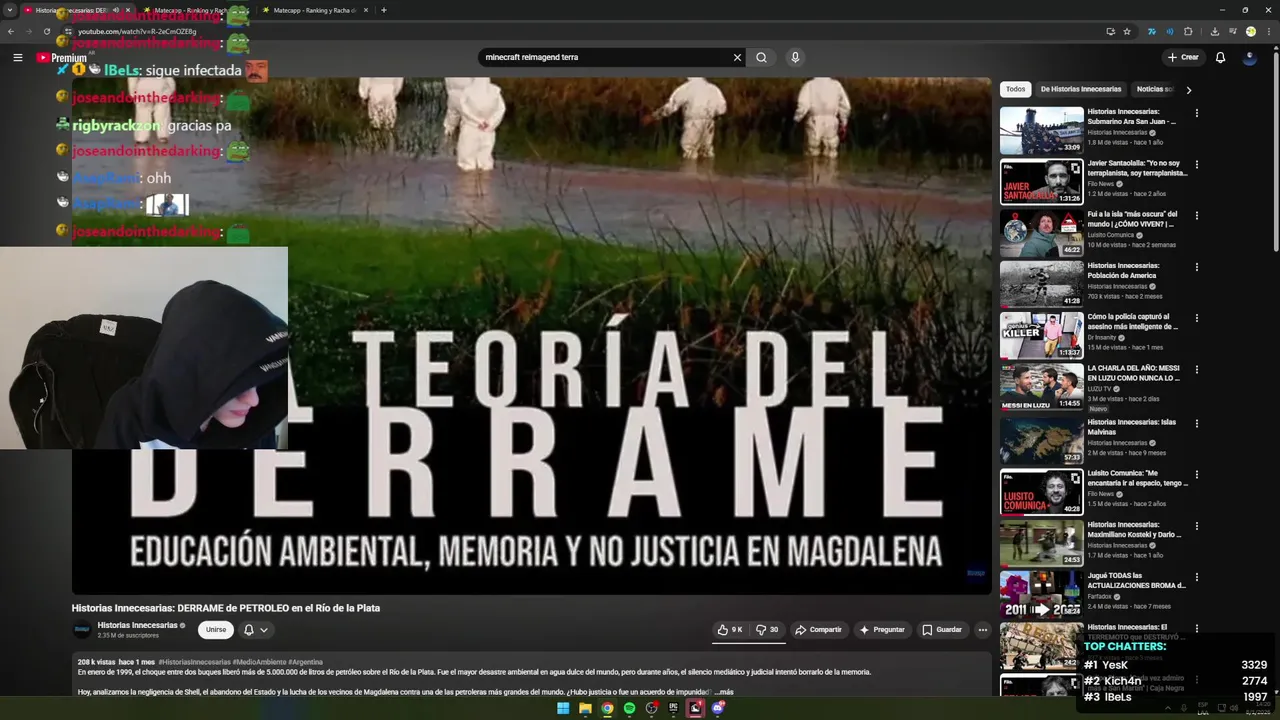Open LA CHARLA DEL AÑO Messi thumbnail
Image resolution: width=1280 pixels, height=720 pixels.
pyautogui.click(x=1041, y=386)
